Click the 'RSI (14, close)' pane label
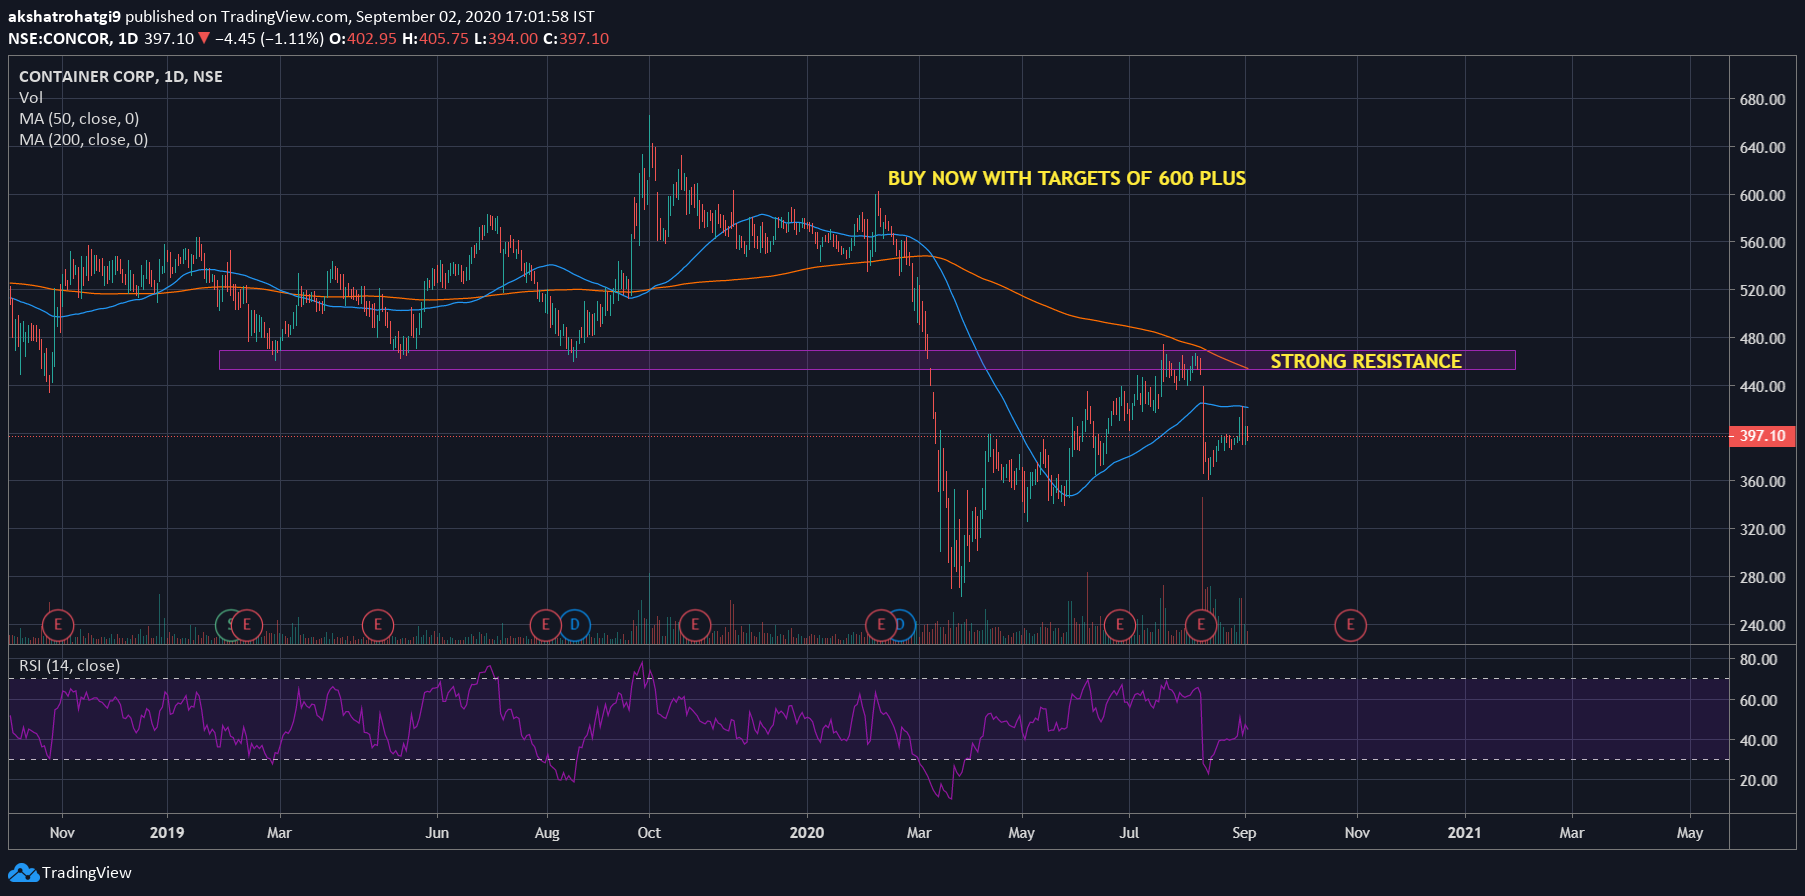The height and width of the screenshot is (896, 1805). click(70, 666)
